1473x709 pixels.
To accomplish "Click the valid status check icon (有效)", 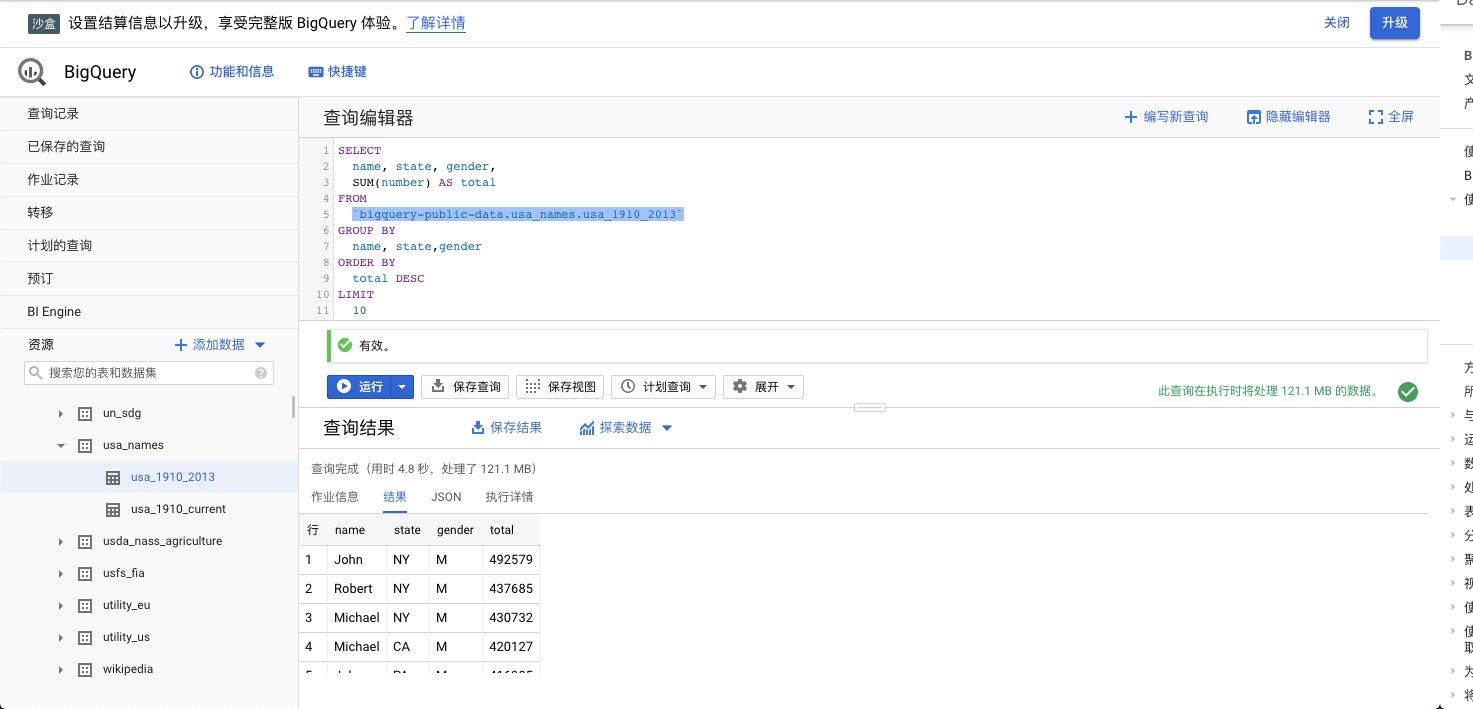I will click(x=345, y=345).
